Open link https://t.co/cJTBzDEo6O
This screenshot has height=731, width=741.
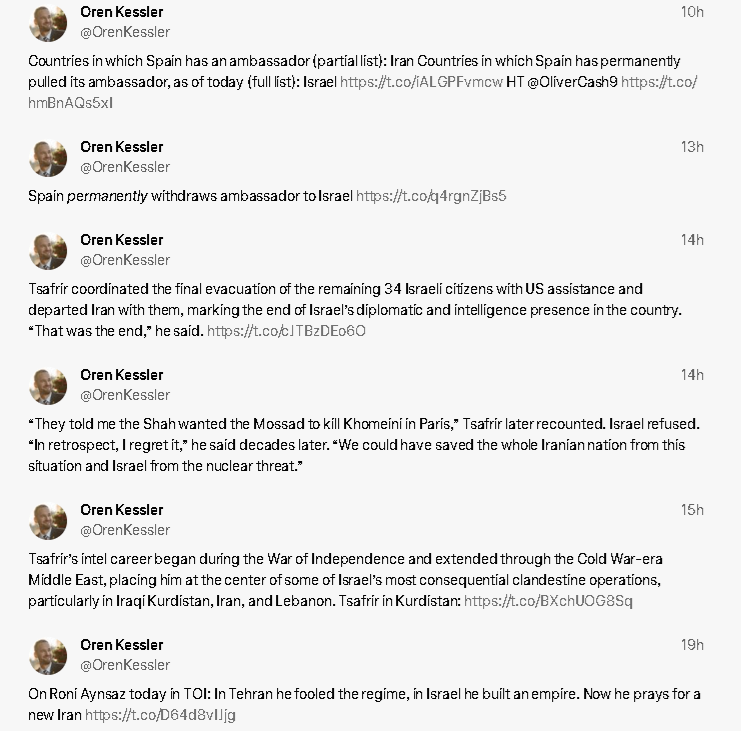[286, 331]
